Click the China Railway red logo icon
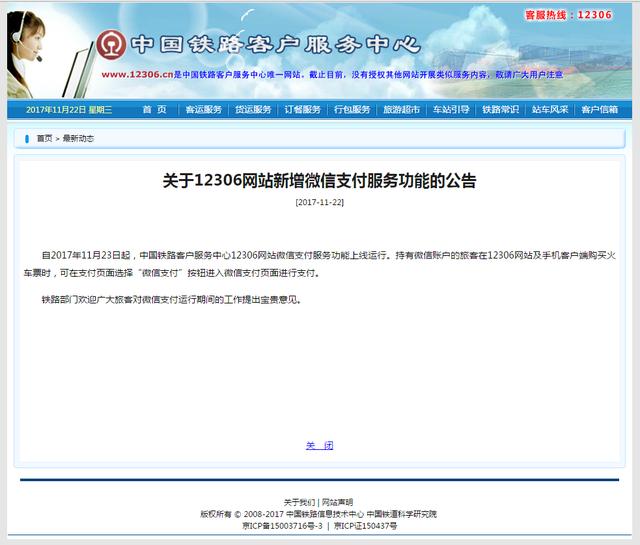The width and height of the screenshot is (640, 545). pyautogui.click(x=111, y=44)
